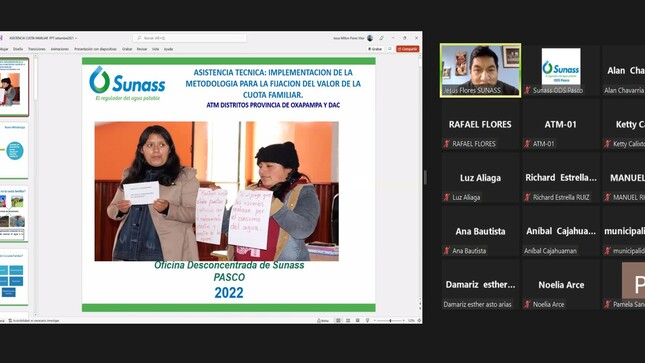The width and height of the screenshot is (645, 363).
Task: Click the red Compartir share button
Action: click(x=408, y=49)
